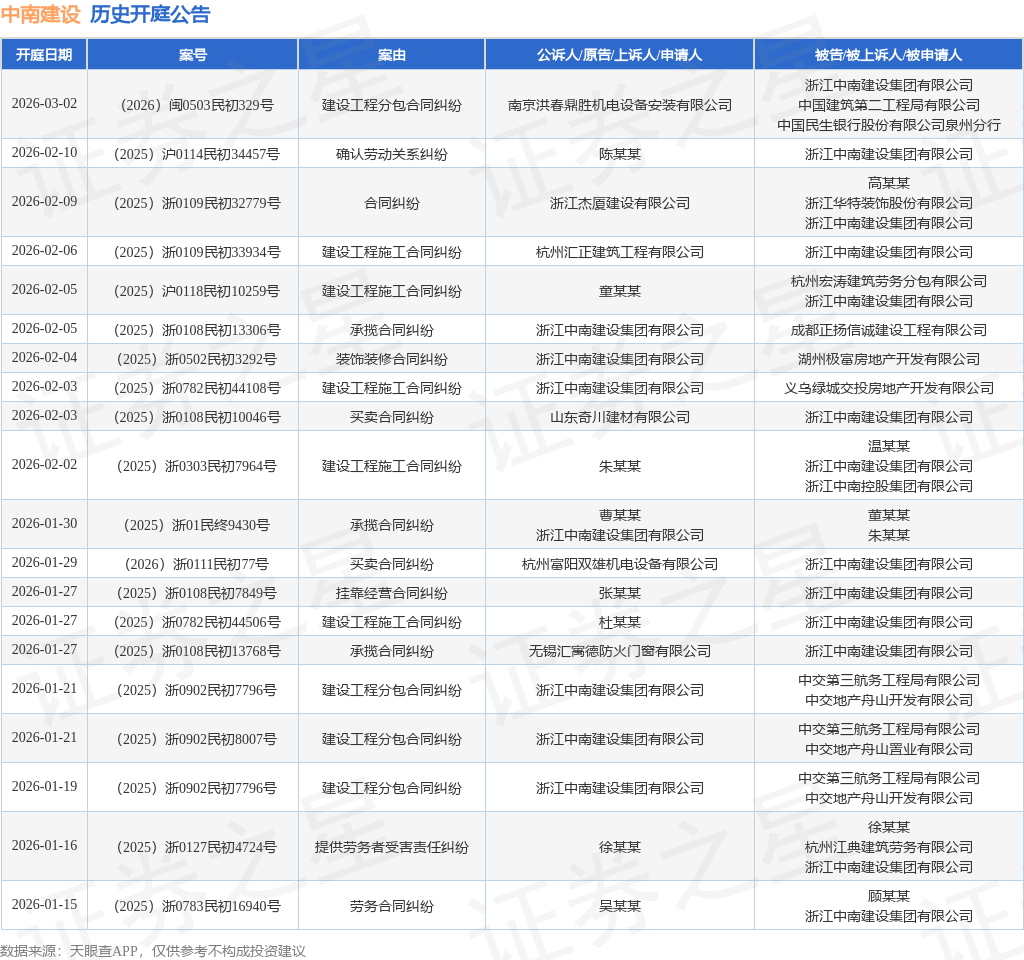Click the cause 挂靠经营合同纠纷
This screenshot has height=960, width=1024.
point(392,593)
